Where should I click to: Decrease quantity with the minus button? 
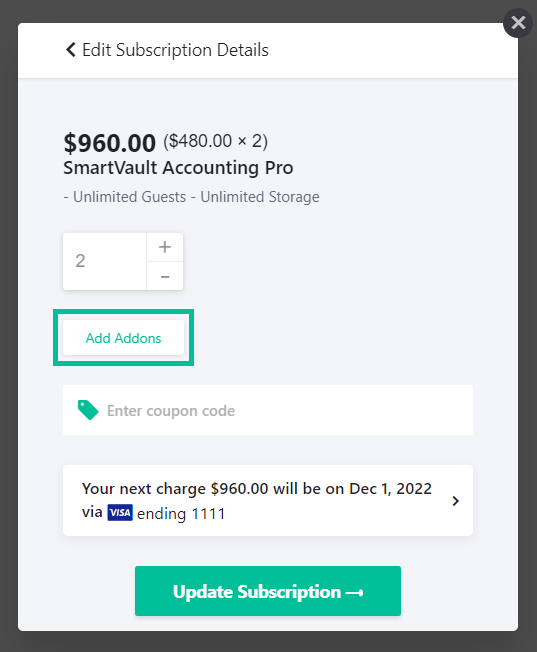[x=165, y=276]
